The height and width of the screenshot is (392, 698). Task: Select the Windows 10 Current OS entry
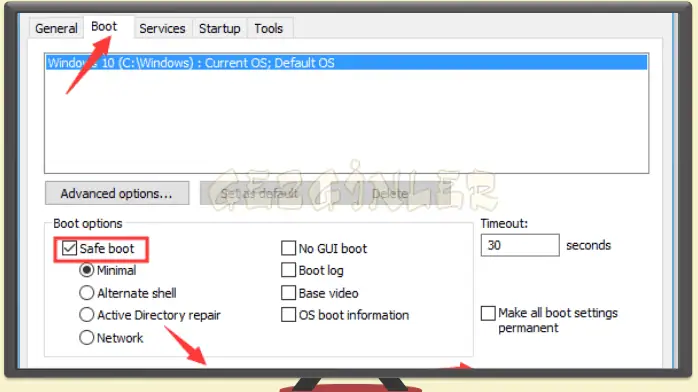pos(346,63)
